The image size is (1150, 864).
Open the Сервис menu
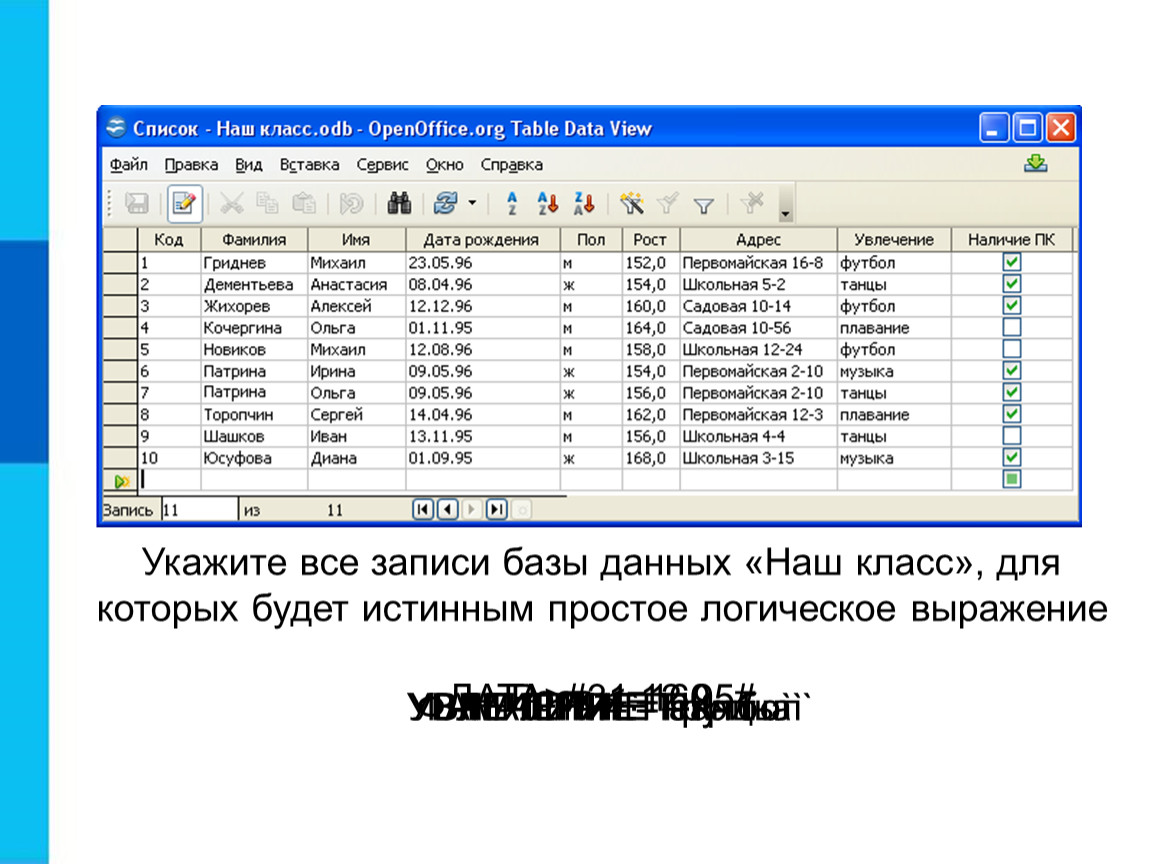(x=382, y=165)
